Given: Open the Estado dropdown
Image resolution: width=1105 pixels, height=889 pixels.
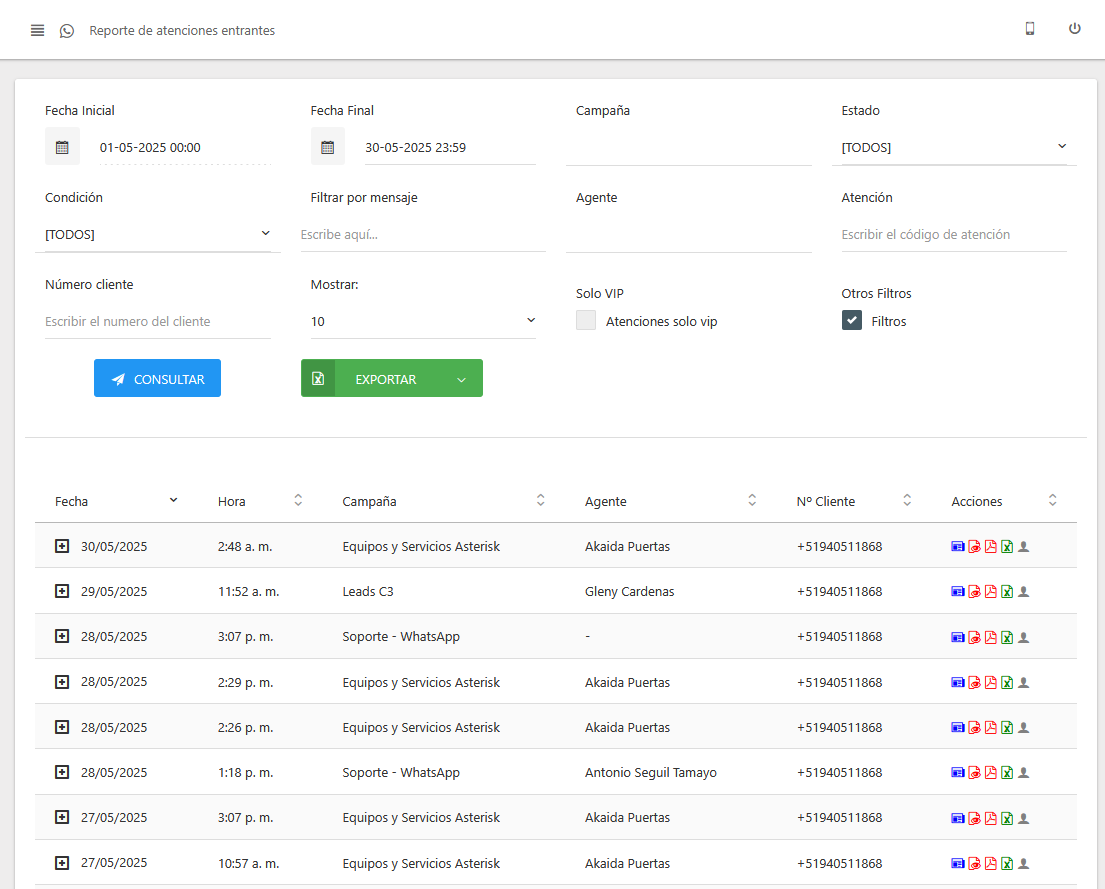Looking at the screenshot, I should [x=953, y=147].
